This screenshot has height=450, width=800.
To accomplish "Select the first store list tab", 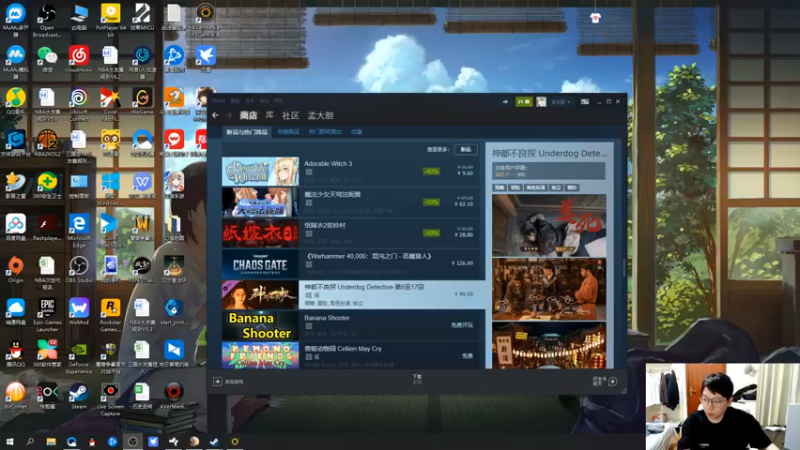I will click(x=247, y=132).
